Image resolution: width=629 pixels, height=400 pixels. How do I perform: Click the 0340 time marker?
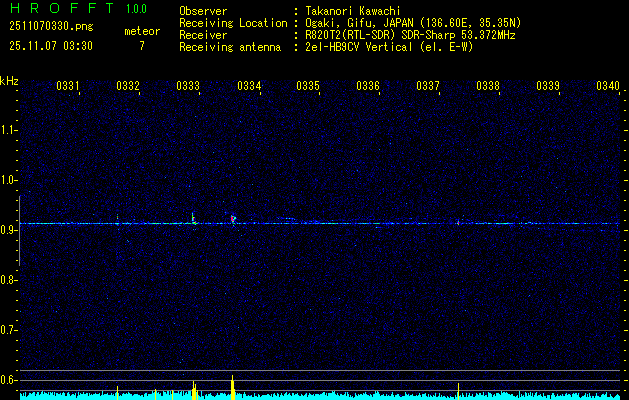pyautogui.click(x=608, y=86)
